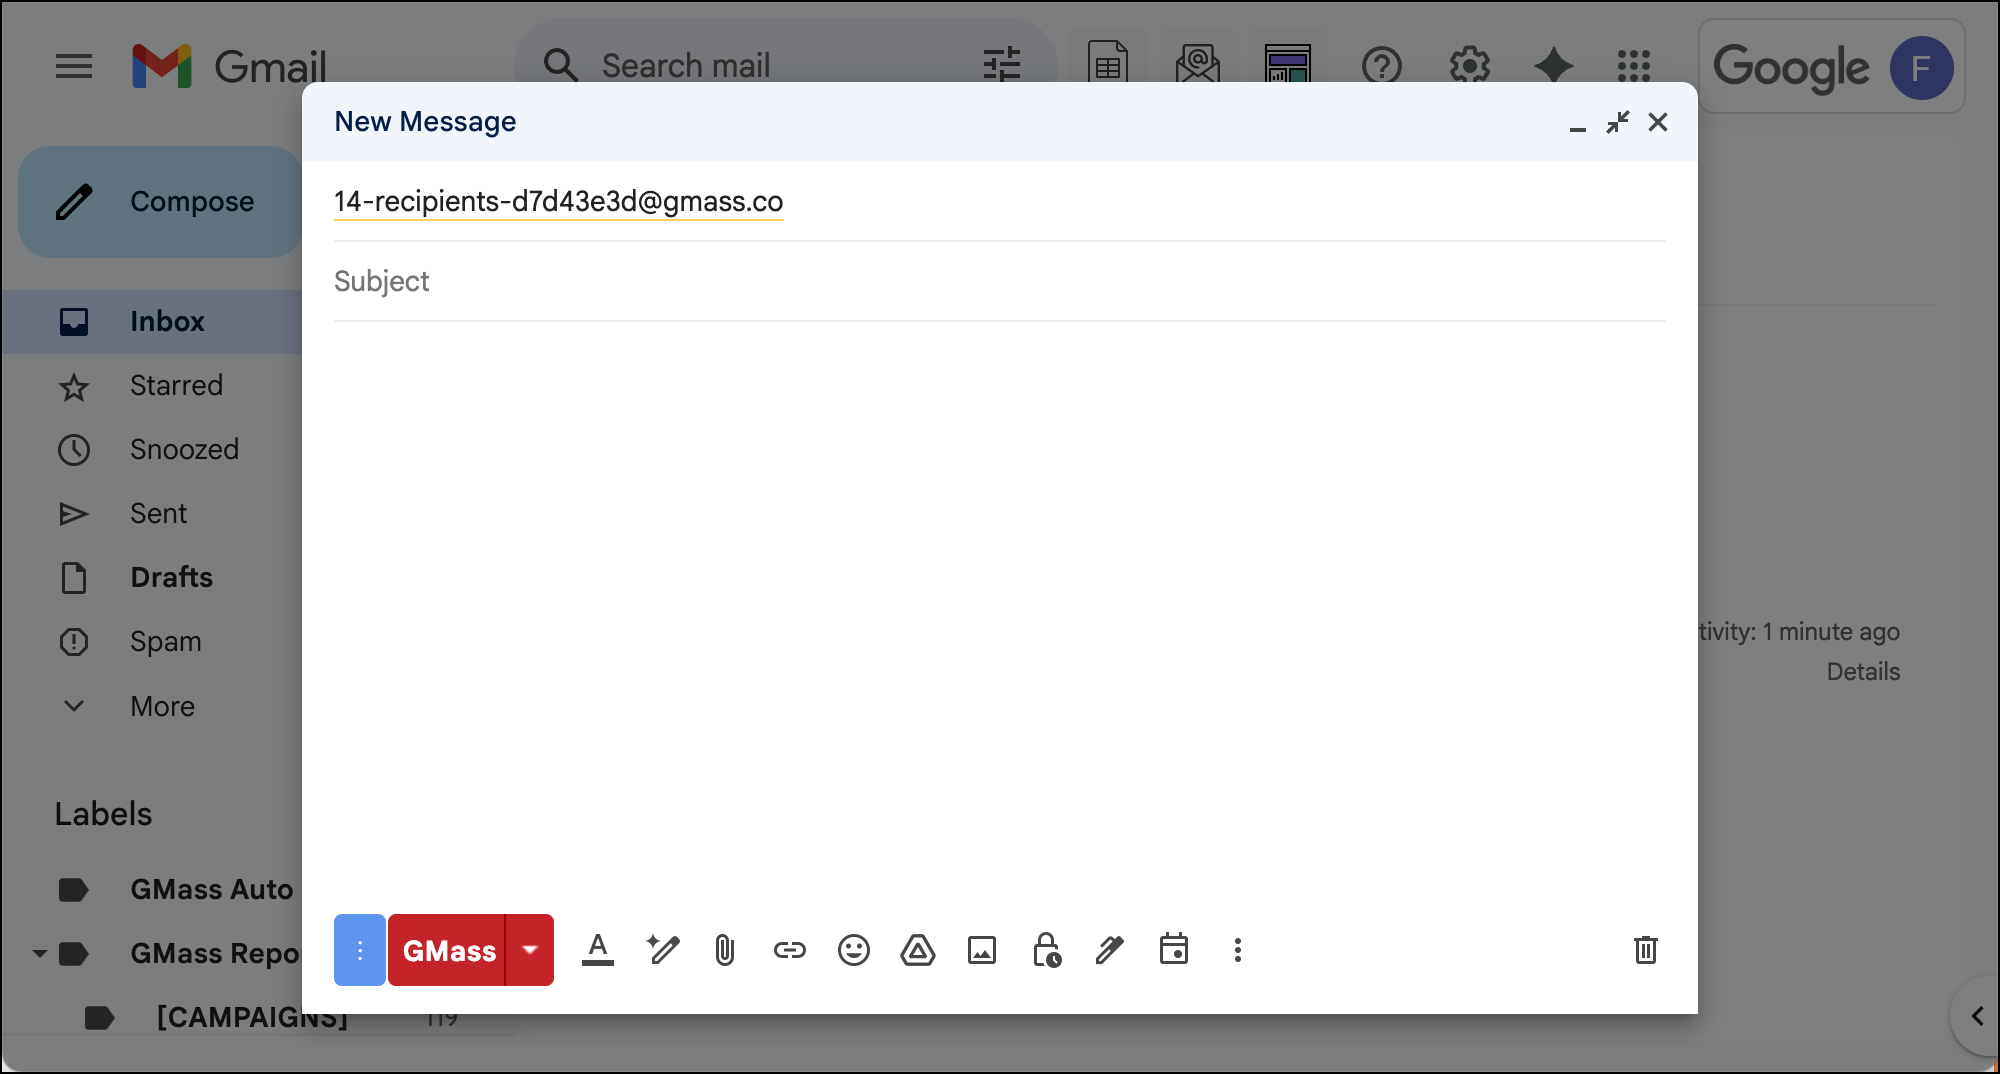Toggle text formatting options
Image resolution: width=2000 pixels, height=1074 pixels.
tap(598, 950)
